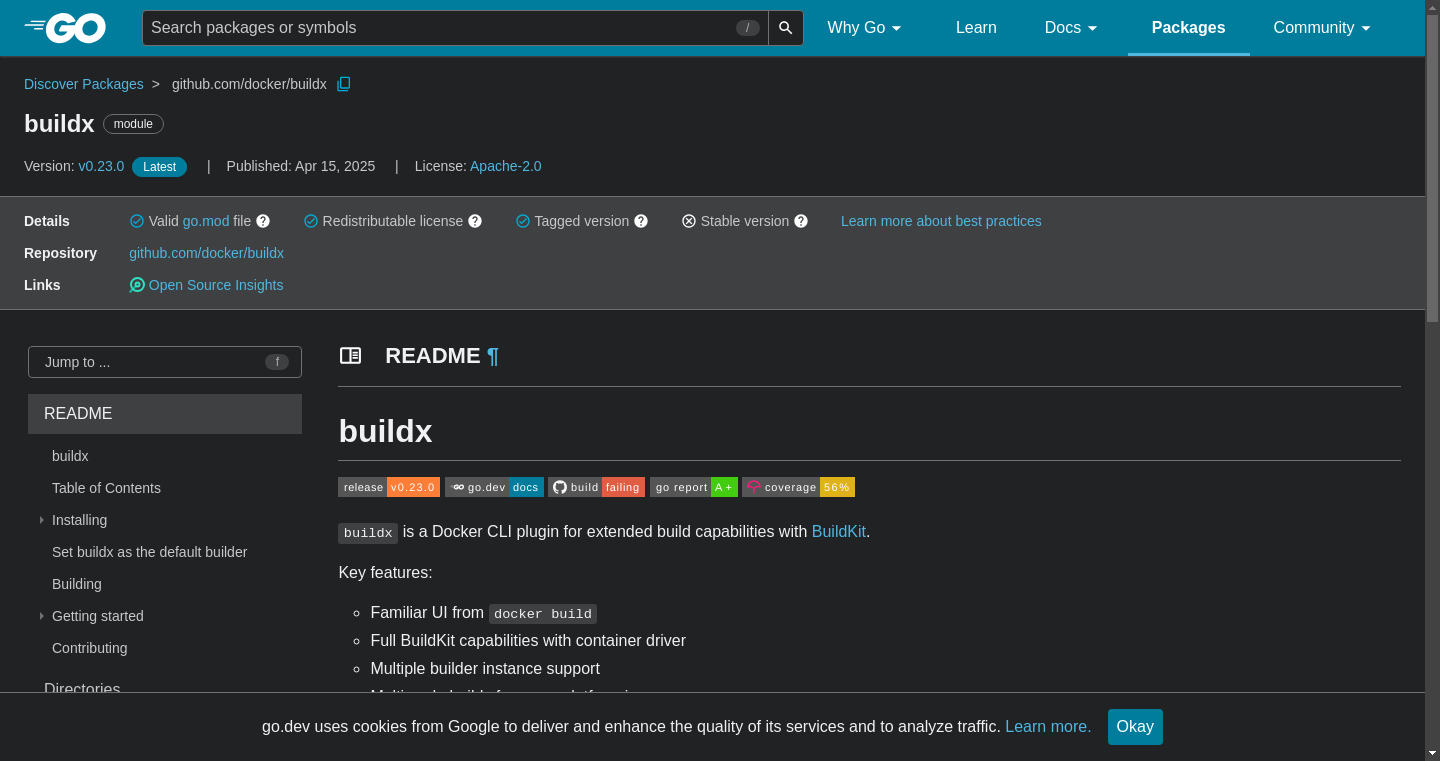Open github.com/docker/buildx repository link
Viewport: 1440px width, 761px height.
(x=206, y=253)
